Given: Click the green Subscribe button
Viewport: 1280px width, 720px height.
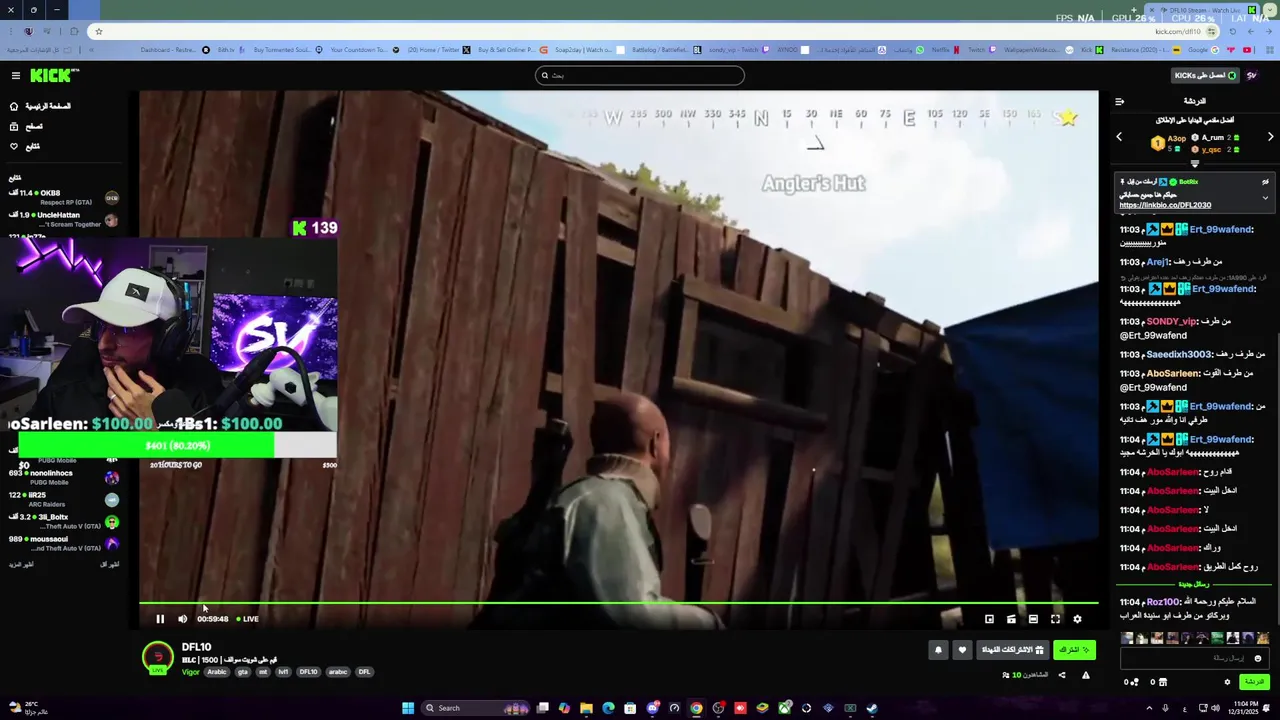Looking at the screenshot, I should pos(1074,650).
